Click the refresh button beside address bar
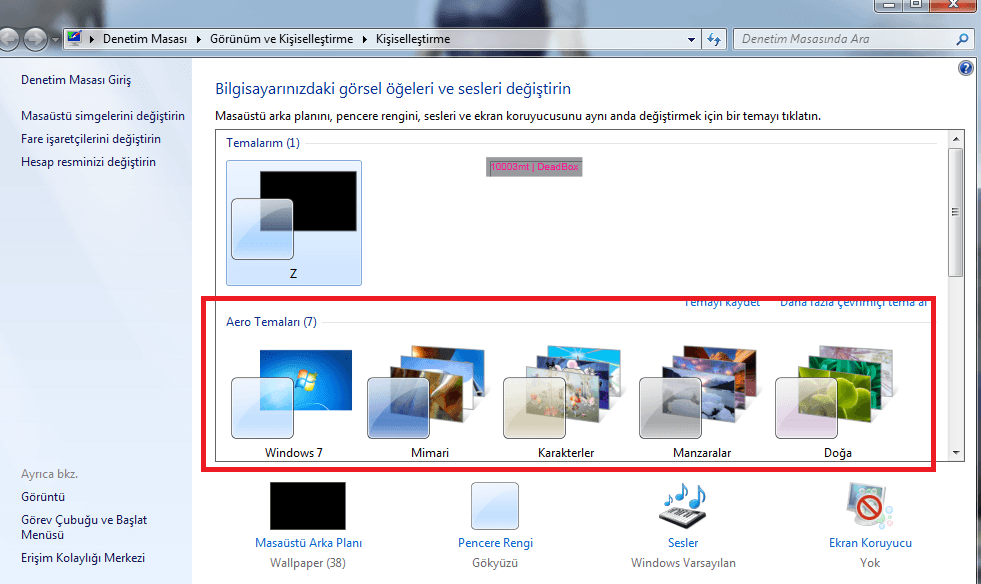Viewport: 981px width, 584px height. point(713,39)
